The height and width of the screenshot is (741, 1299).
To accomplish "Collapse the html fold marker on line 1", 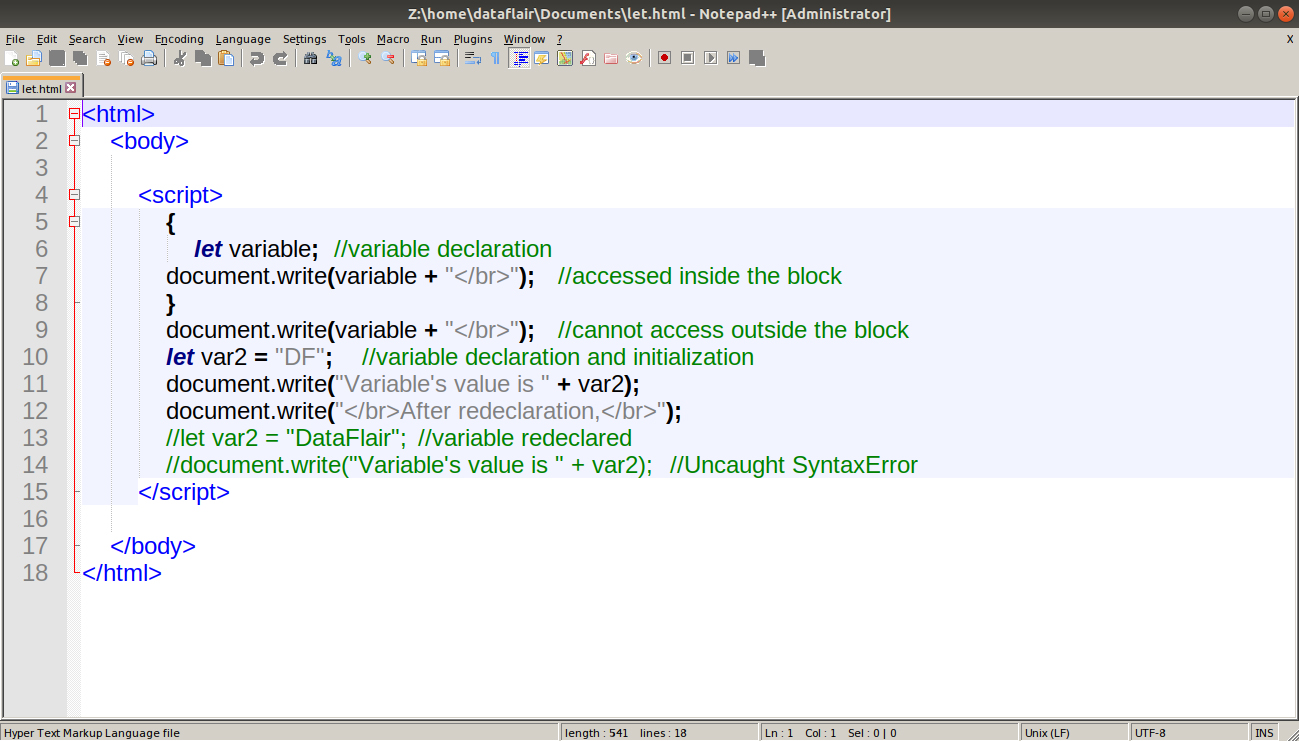I will [74, 113].
